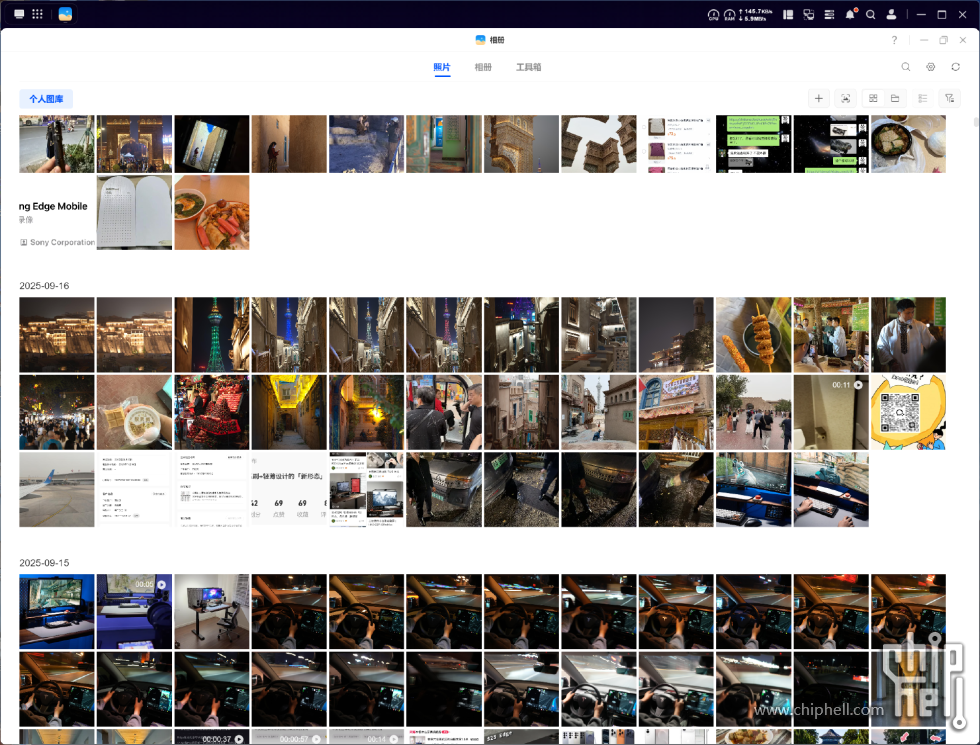Switch to folder view
The width and height of the screenshot is (980, 745).
pyautogui.click(x=895, y=98)
